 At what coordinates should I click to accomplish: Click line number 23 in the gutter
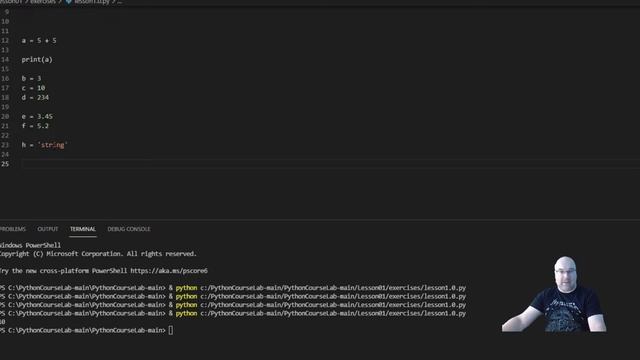coord(5,145)
